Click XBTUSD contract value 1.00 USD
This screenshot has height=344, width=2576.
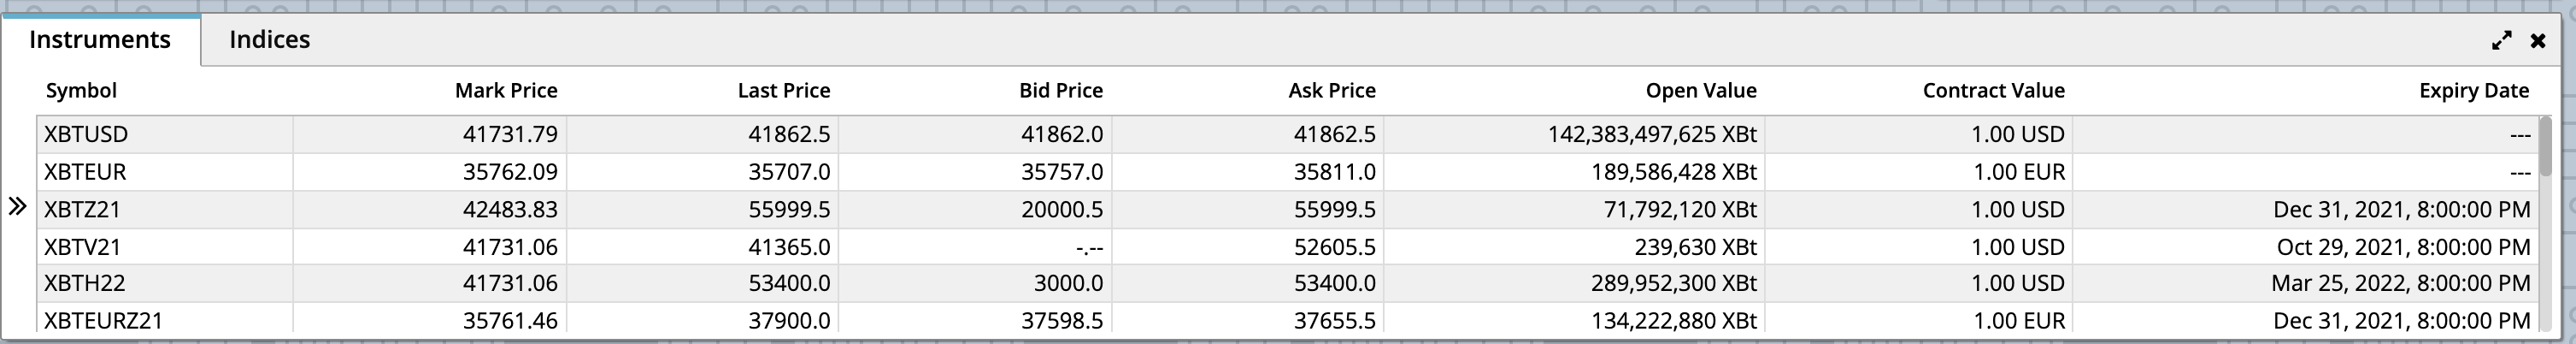(2018, 134)
